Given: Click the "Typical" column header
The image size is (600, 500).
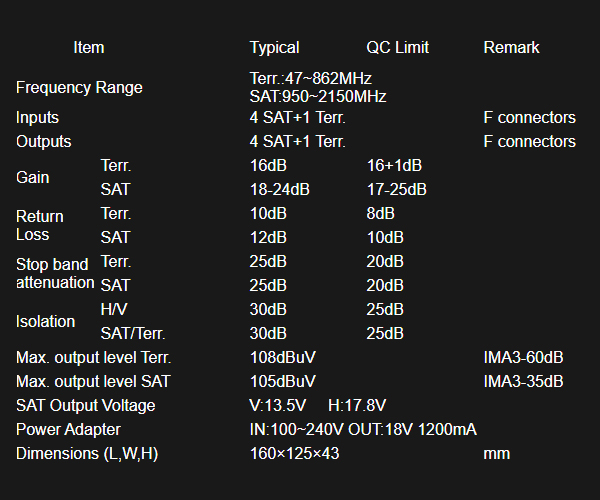Looking at the screenshot, I should (x=274, y=47).
